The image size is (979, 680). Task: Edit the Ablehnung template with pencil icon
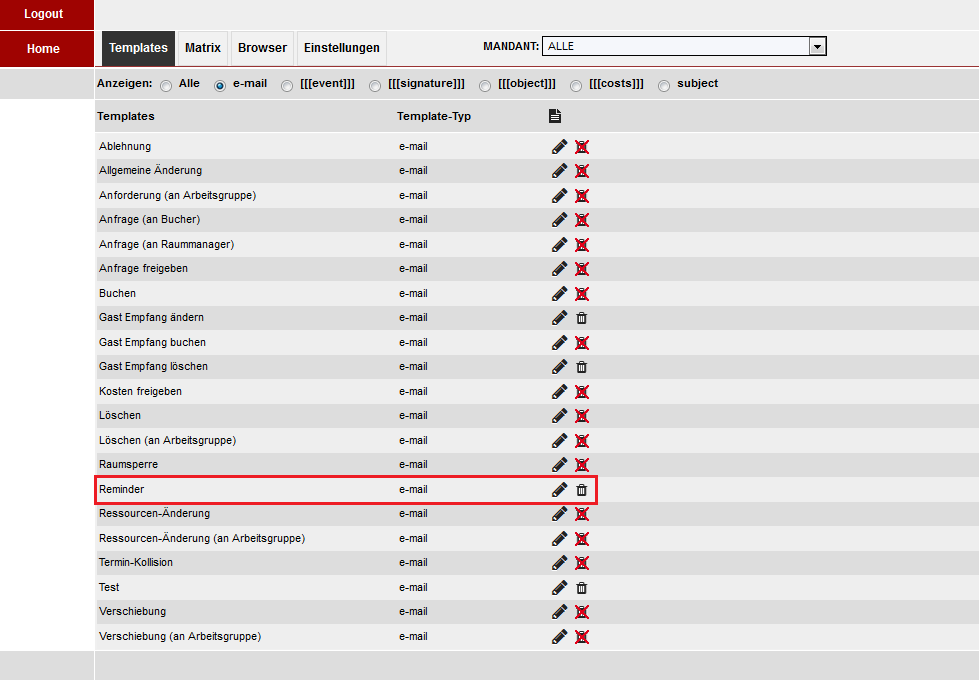559,147
